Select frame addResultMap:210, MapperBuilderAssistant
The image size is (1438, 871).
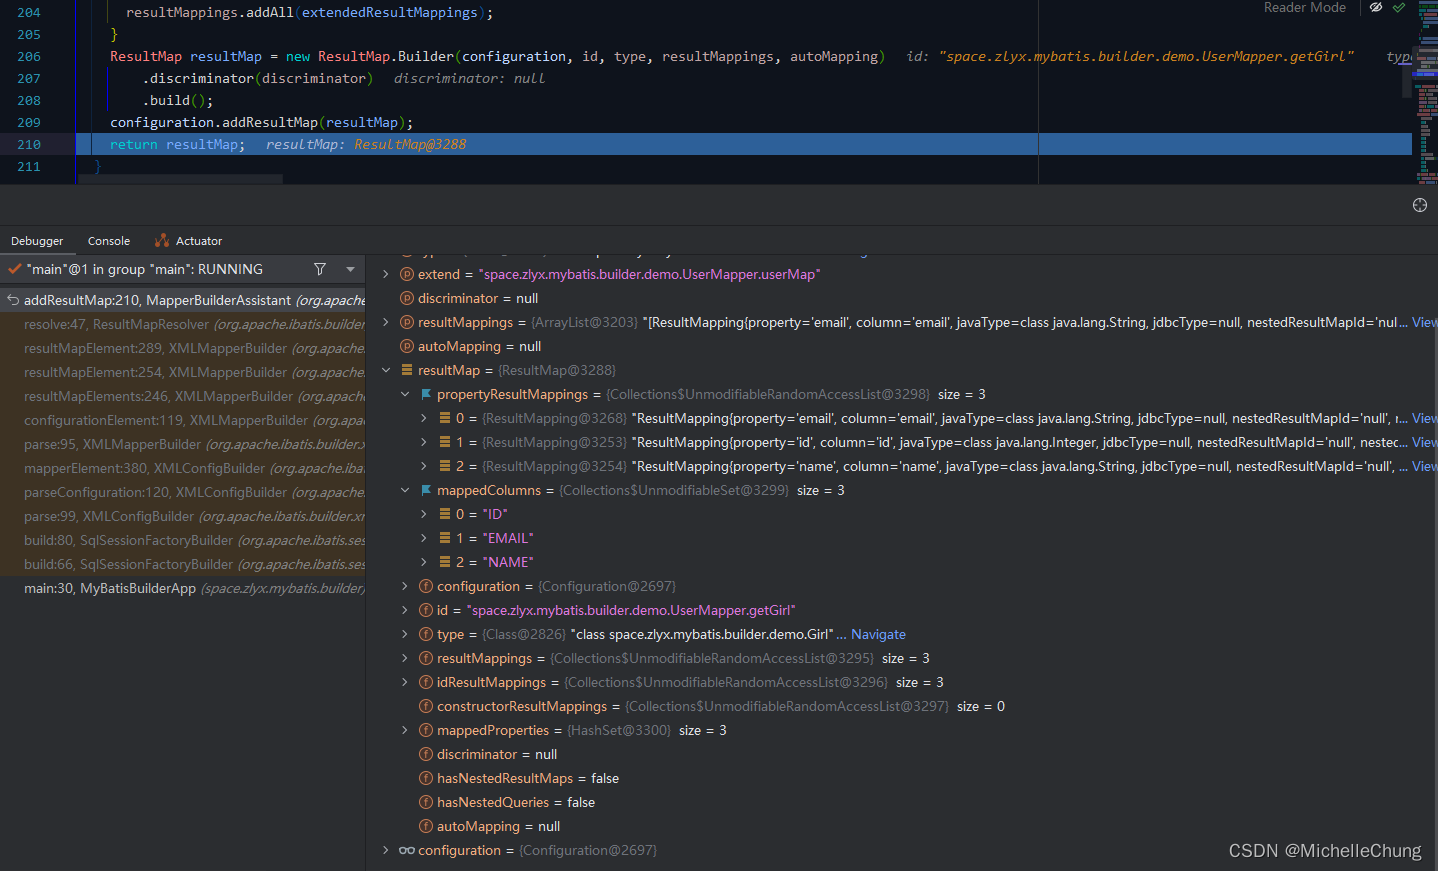pyautogui.click(x=182, y=300)
